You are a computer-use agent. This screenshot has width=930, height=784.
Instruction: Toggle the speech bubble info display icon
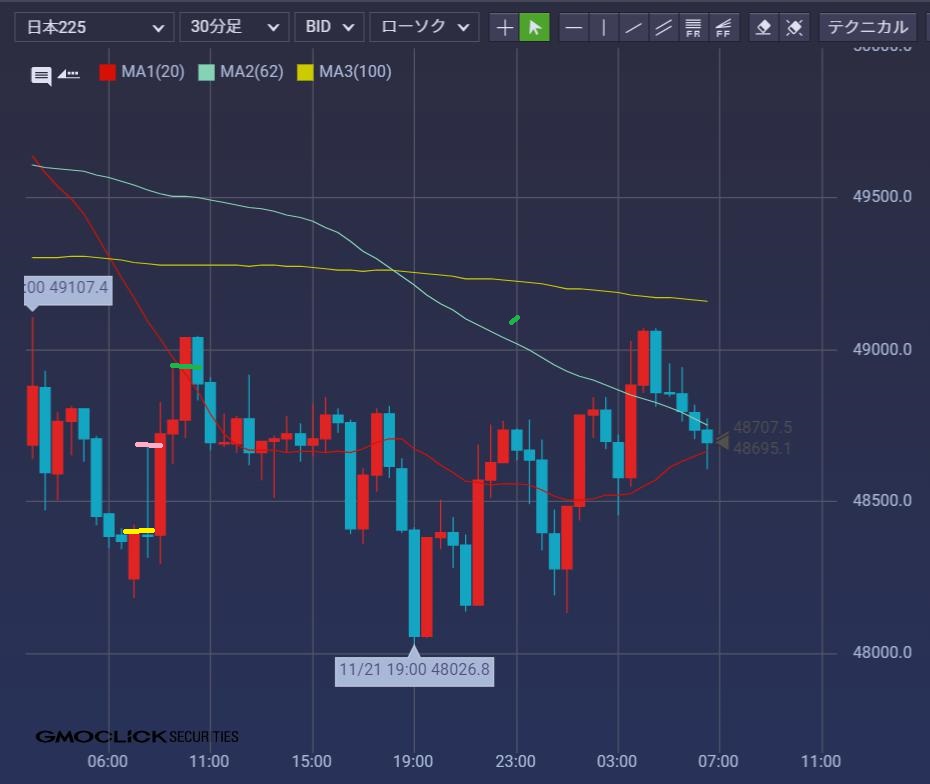41,76
